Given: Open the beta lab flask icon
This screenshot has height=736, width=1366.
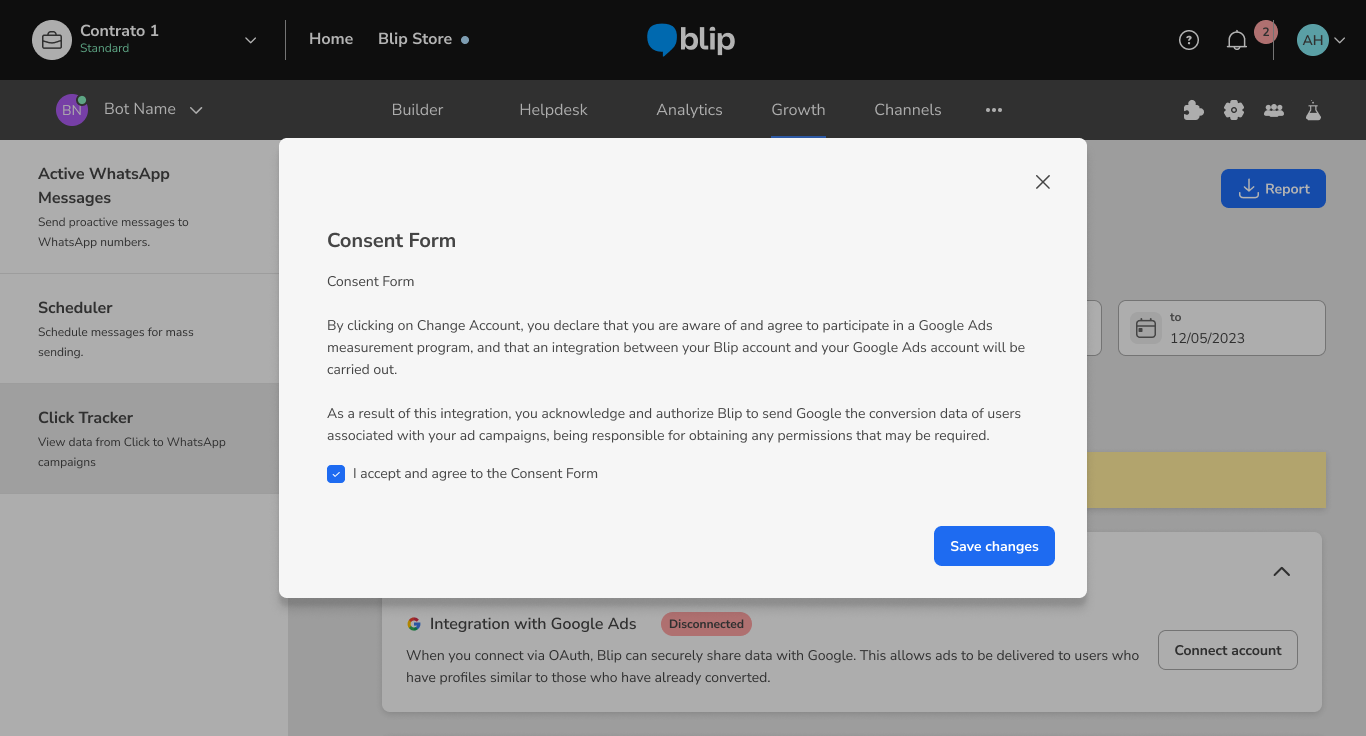Looking at the screenshot, I should click(1313, 110).
